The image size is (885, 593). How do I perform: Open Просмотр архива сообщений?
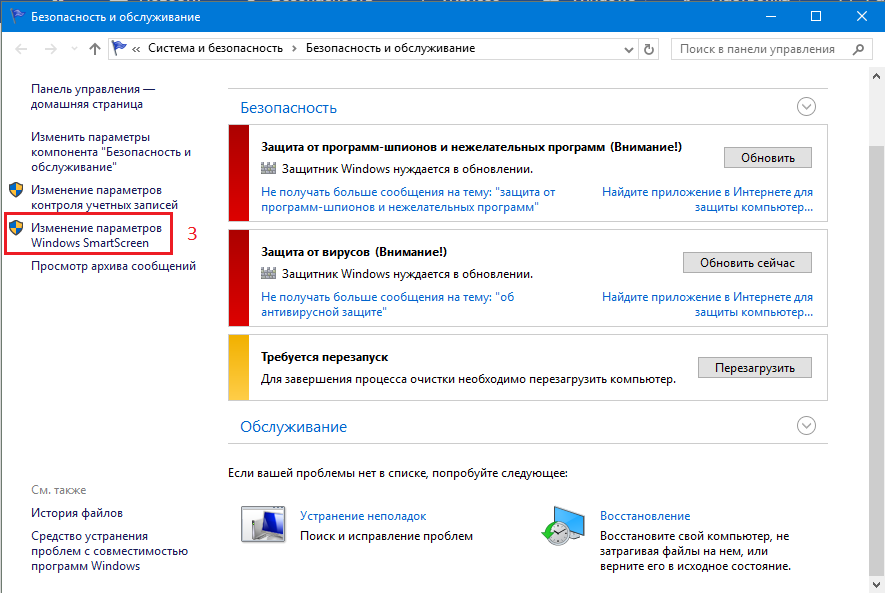(x=113, y=266)
